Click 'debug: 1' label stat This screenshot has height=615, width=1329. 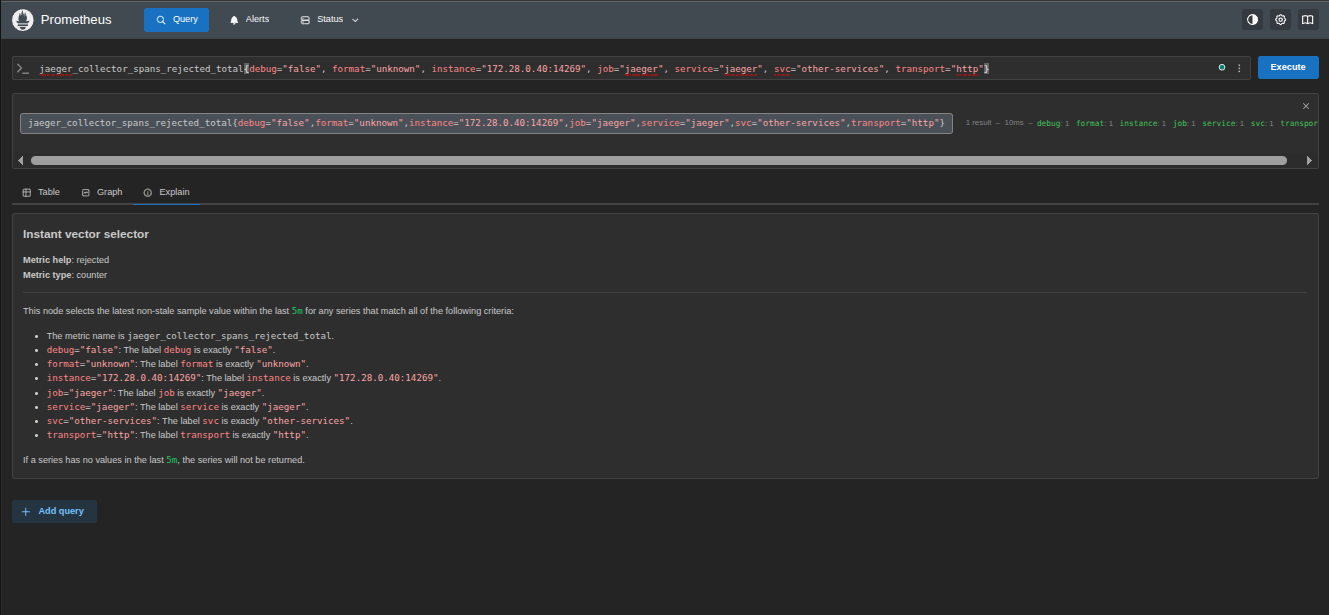click(x=1053, y=123)
